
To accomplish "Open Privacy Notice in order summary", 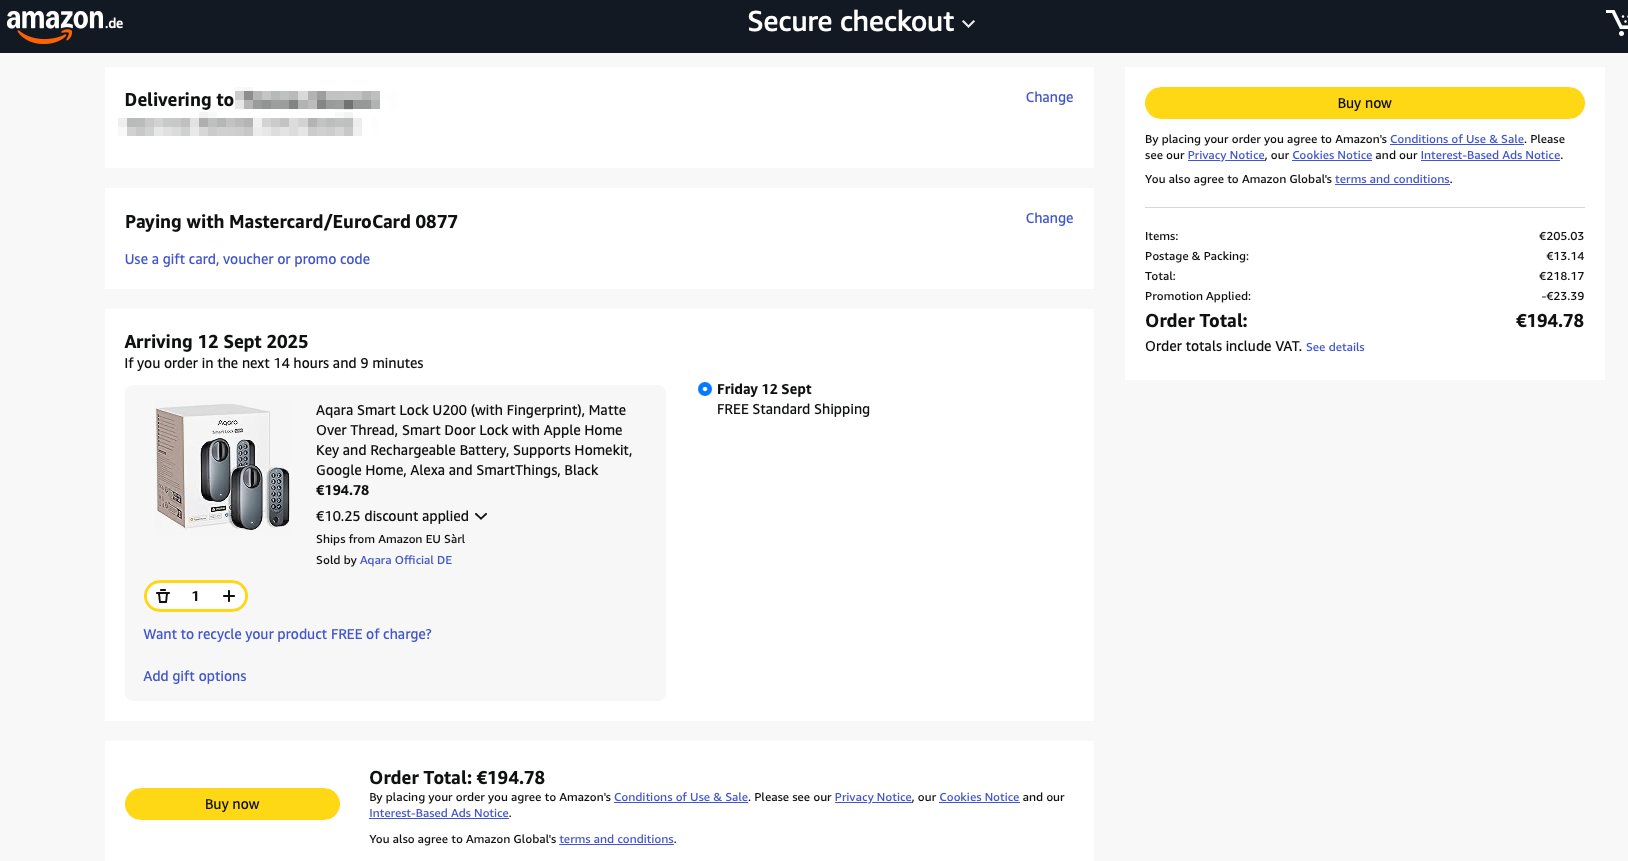I will pyautogui.click(x=1226, y=155).
